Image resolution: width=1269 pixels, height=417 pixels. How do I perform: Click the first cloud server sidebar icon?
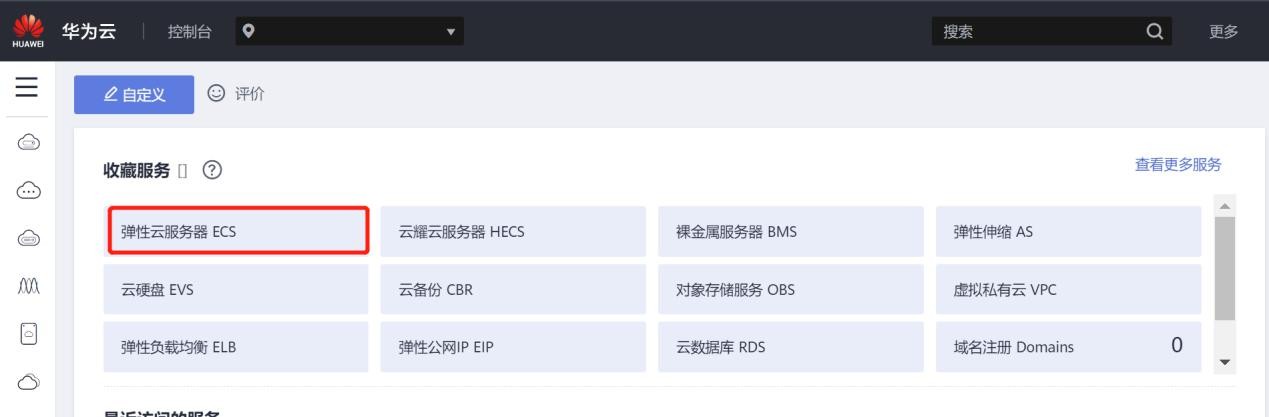tap(27, 144)
